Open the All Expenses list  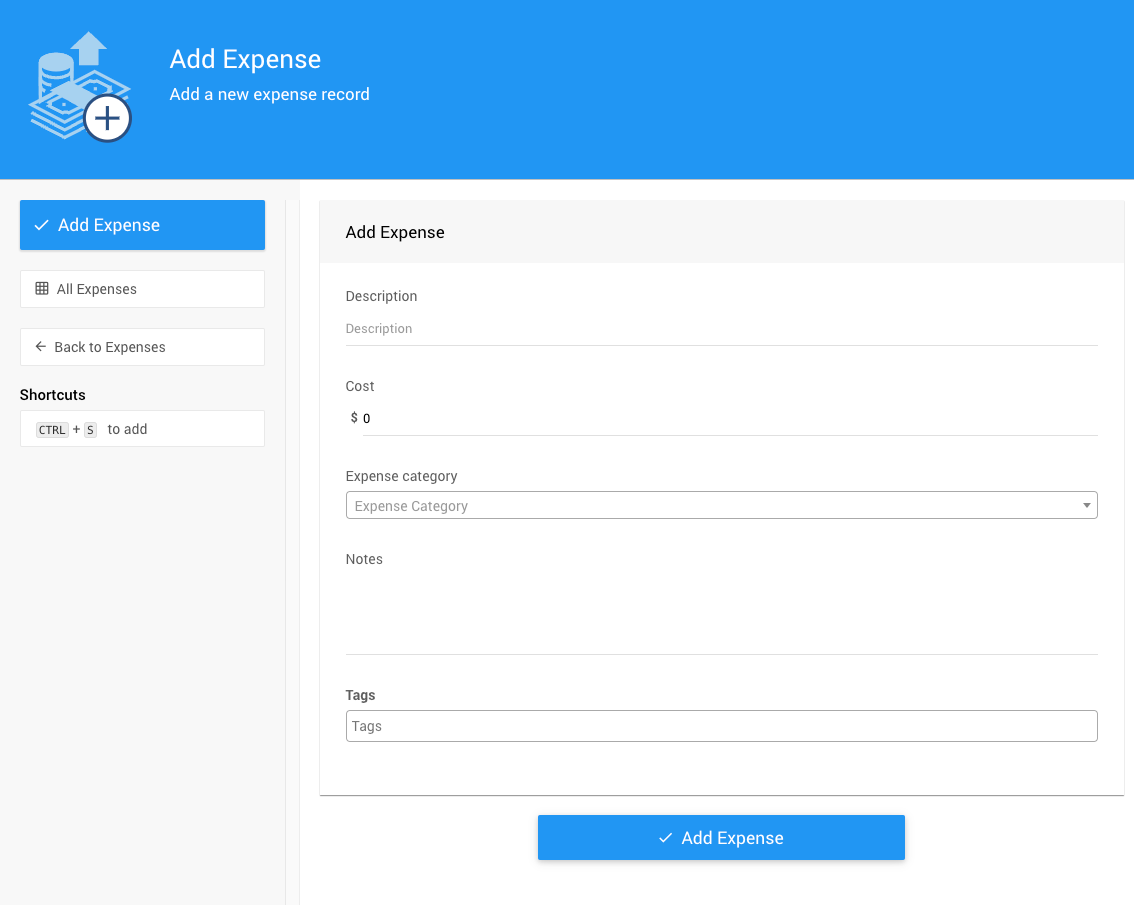(x=142, y=289)
